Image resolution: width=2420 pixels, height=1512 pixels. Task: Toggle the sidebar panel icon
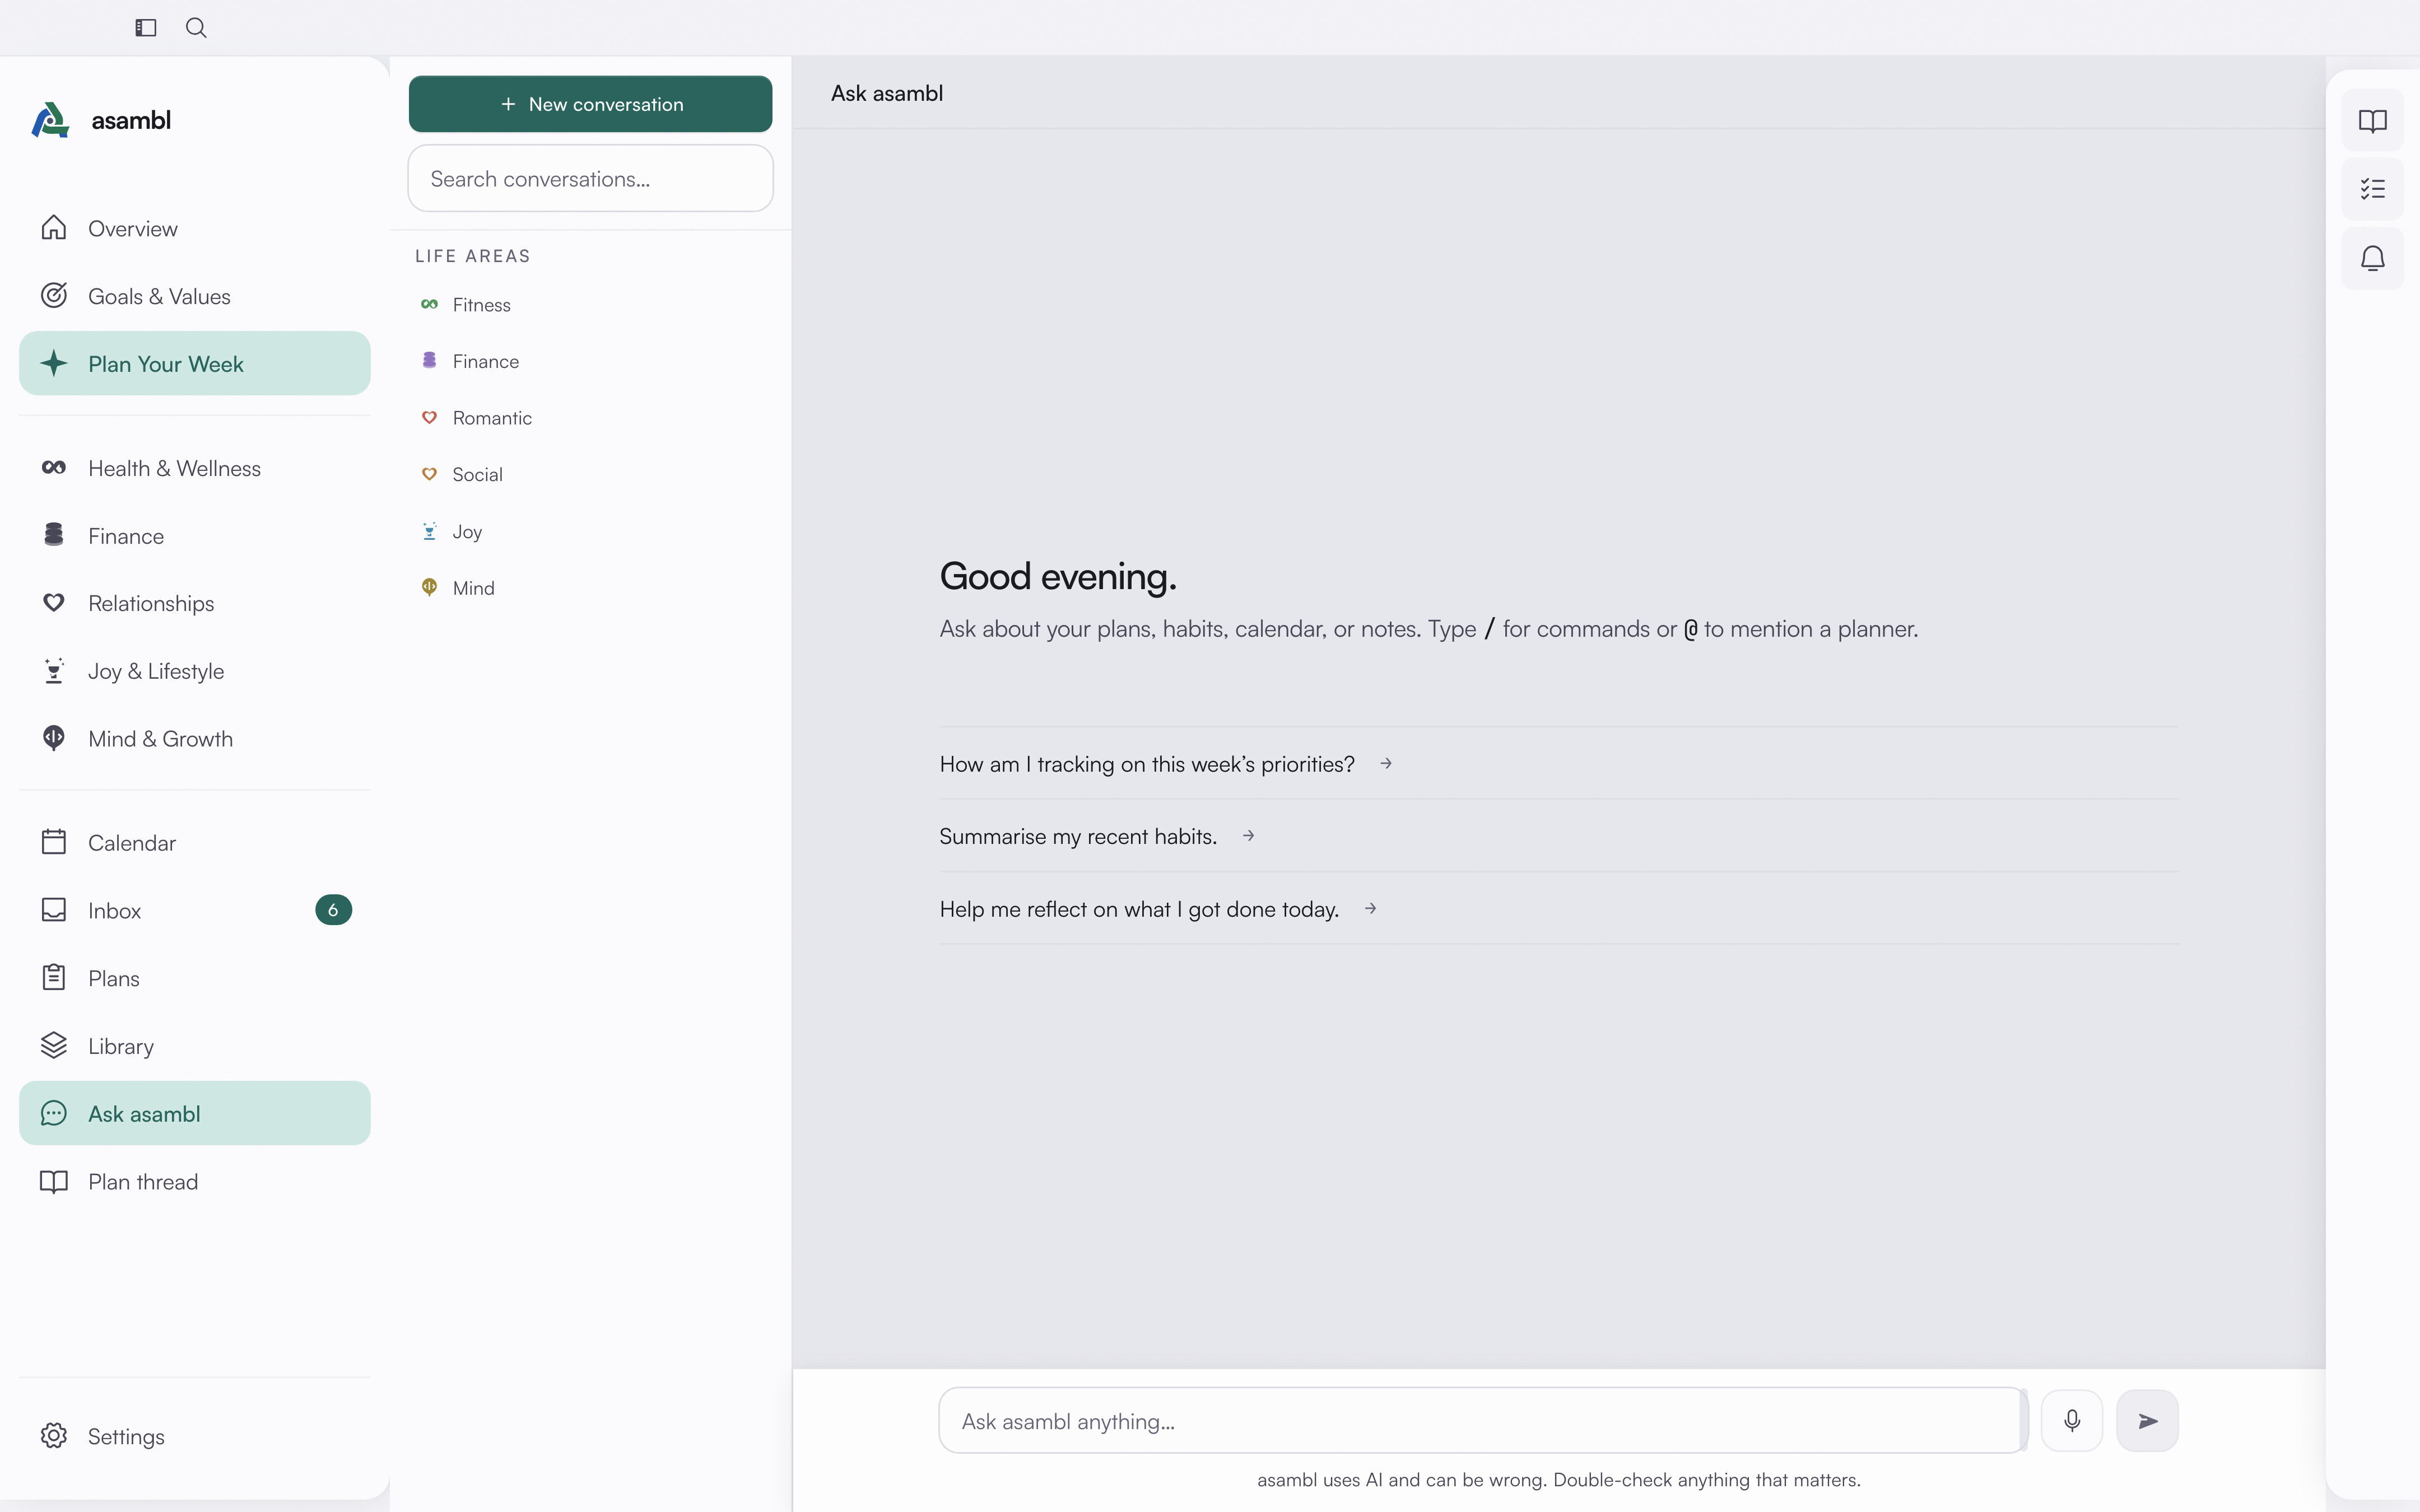(x=146, y=28)
